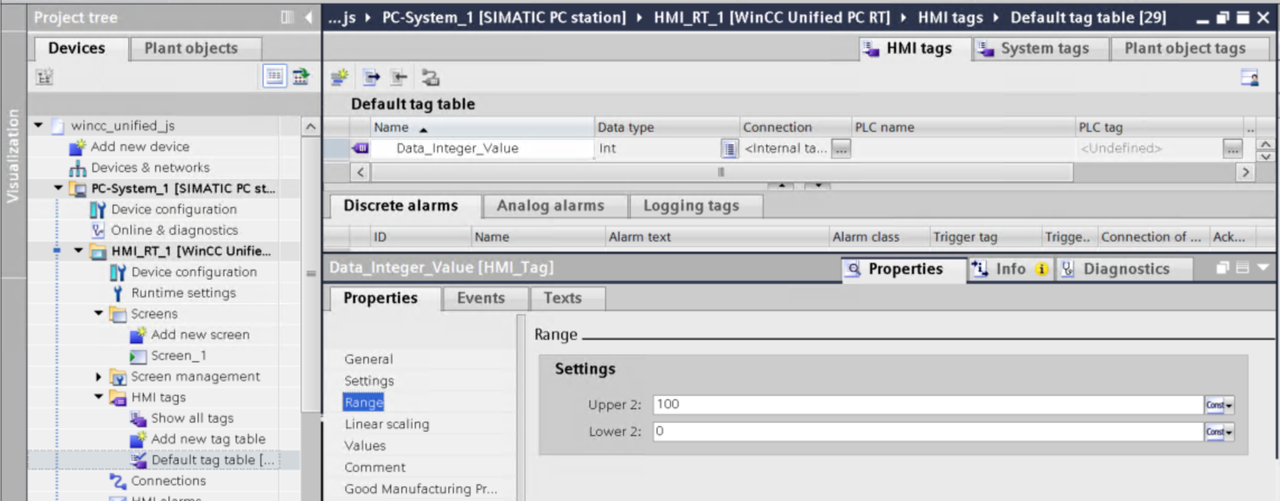Click the synchronize tags toolbar icon
The height and width of the screenshot is (501, 1280).
[430, 78]
